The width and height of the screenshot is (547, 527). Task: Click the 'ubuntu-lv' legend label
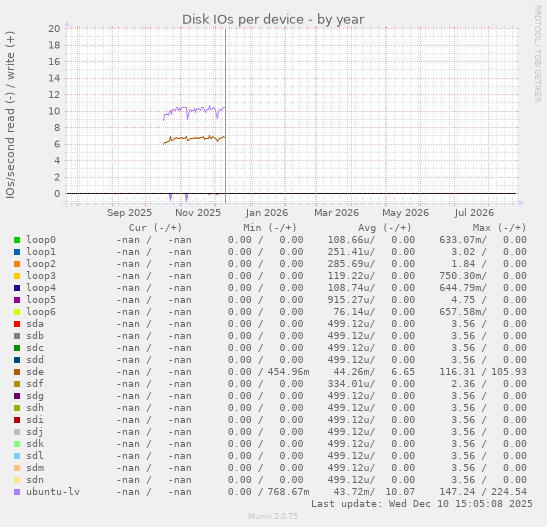(53, 492)
